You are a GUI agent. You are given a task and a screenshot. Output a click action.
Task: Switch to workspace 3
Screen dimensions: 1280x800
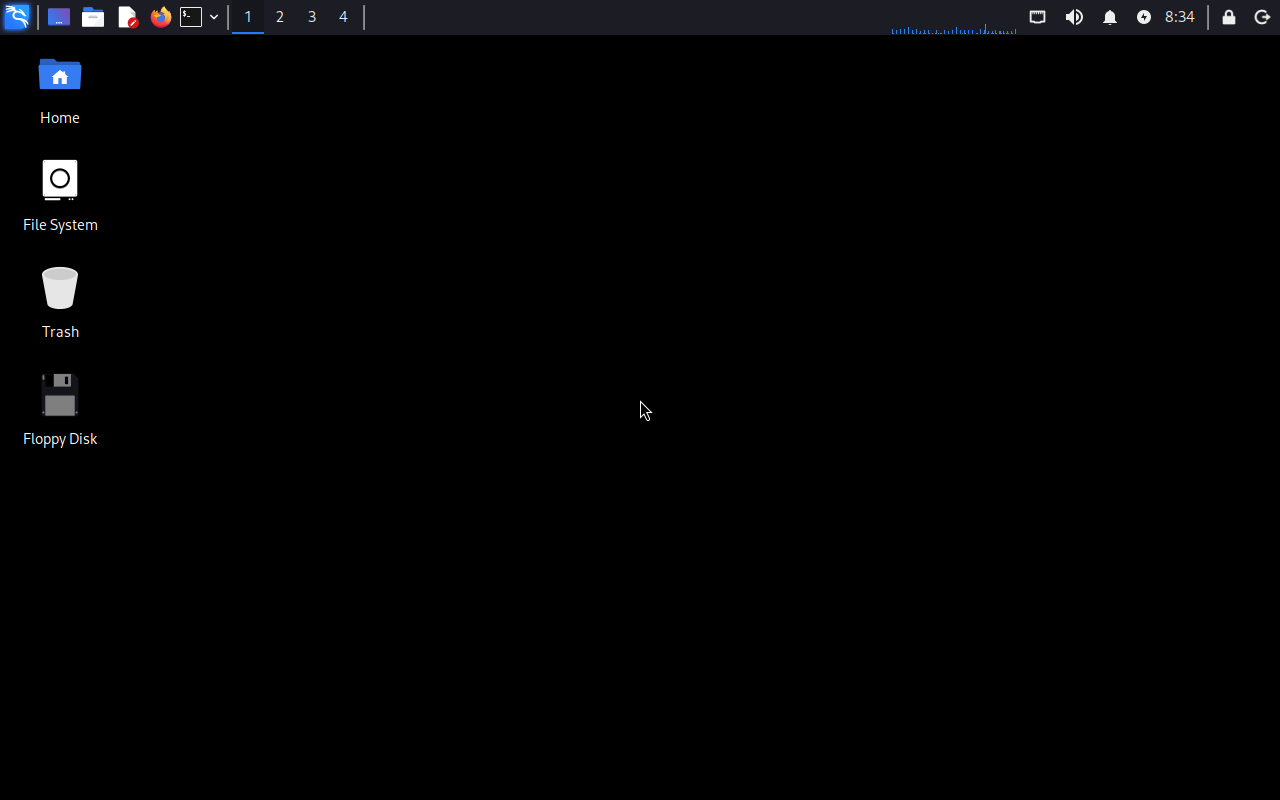point(312,17)
